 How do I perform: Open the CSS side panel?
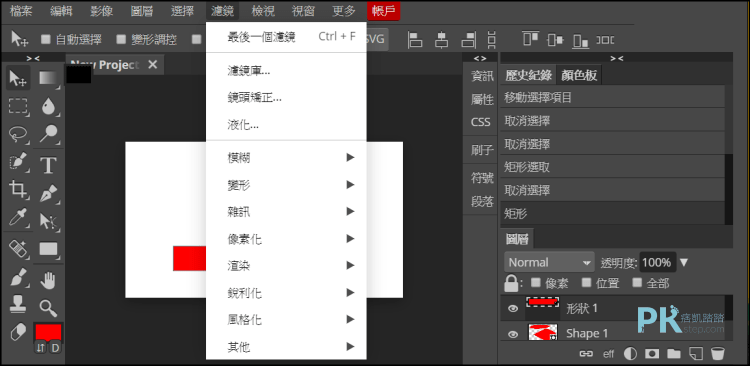click(481, 122)
